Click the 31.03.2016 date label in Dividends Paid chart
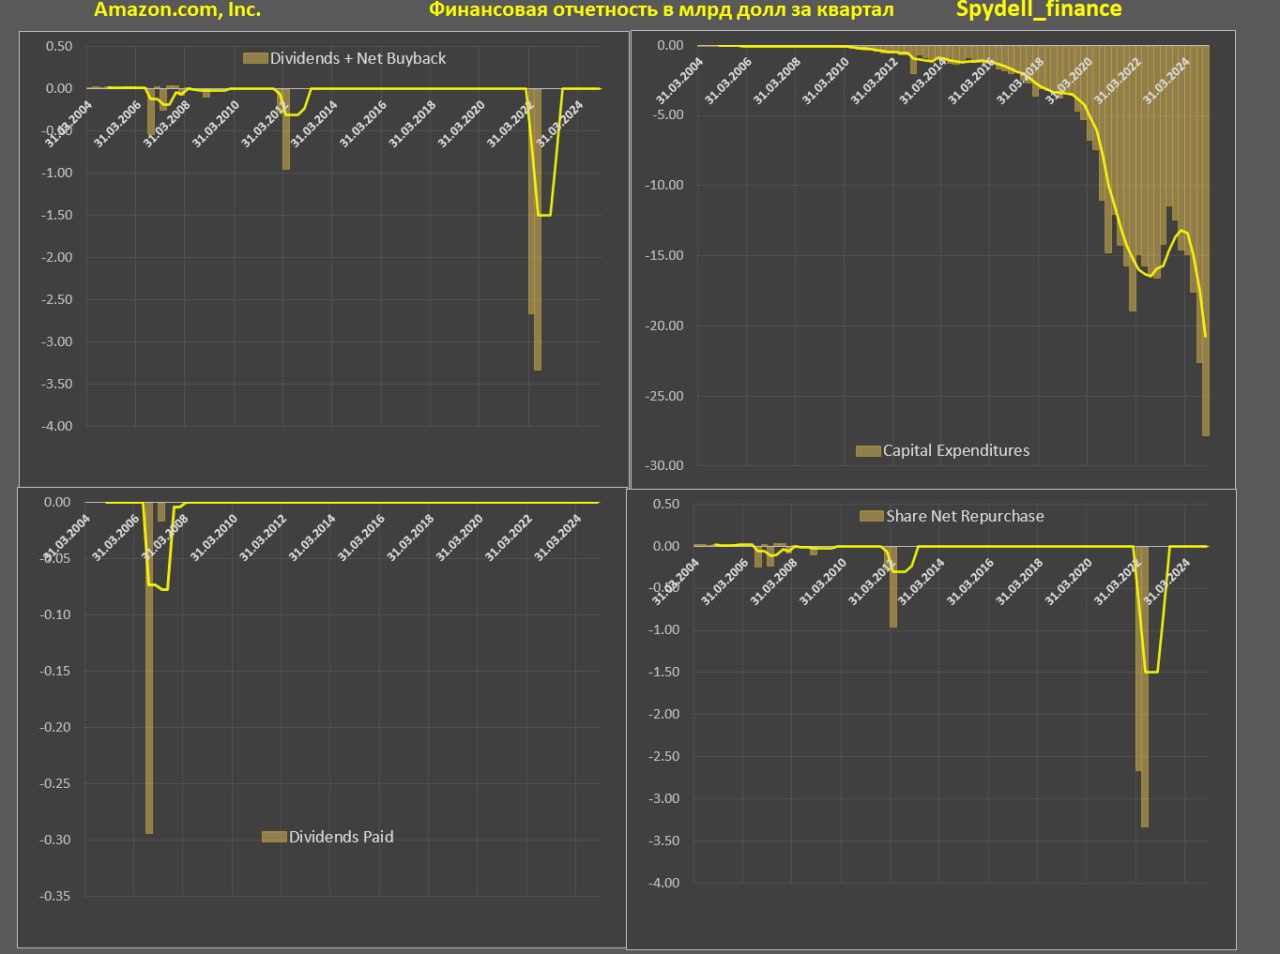Screen dimensions: 1280x954 (361, 538)
